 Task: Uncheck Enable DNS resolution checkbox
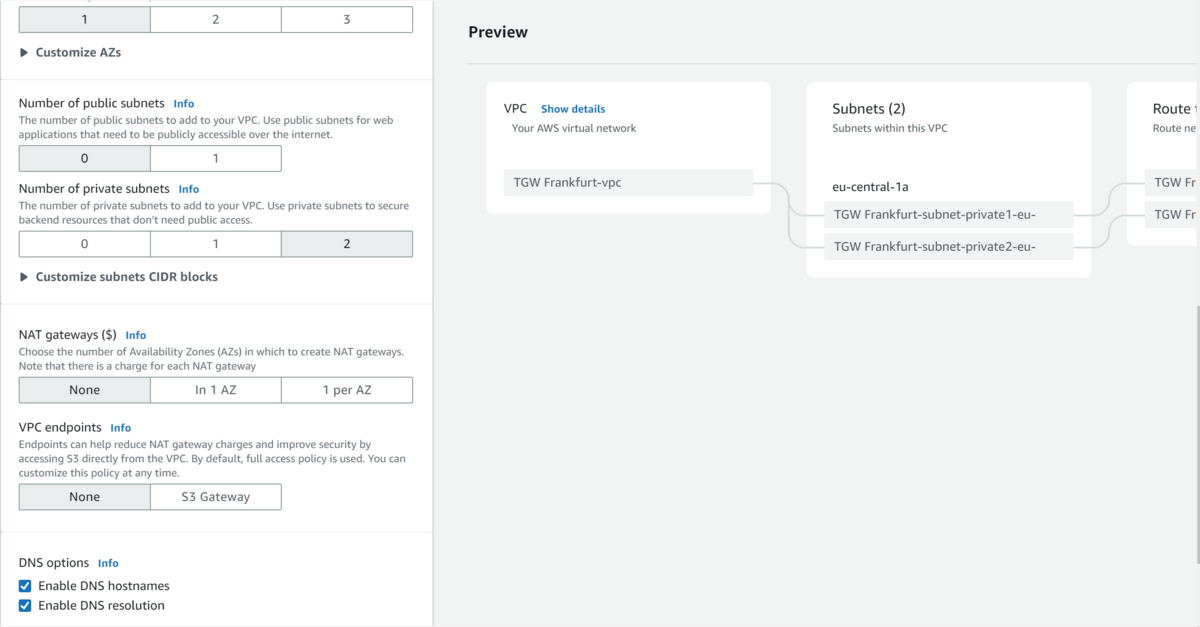pyautogui.click(x=26, y=606)
